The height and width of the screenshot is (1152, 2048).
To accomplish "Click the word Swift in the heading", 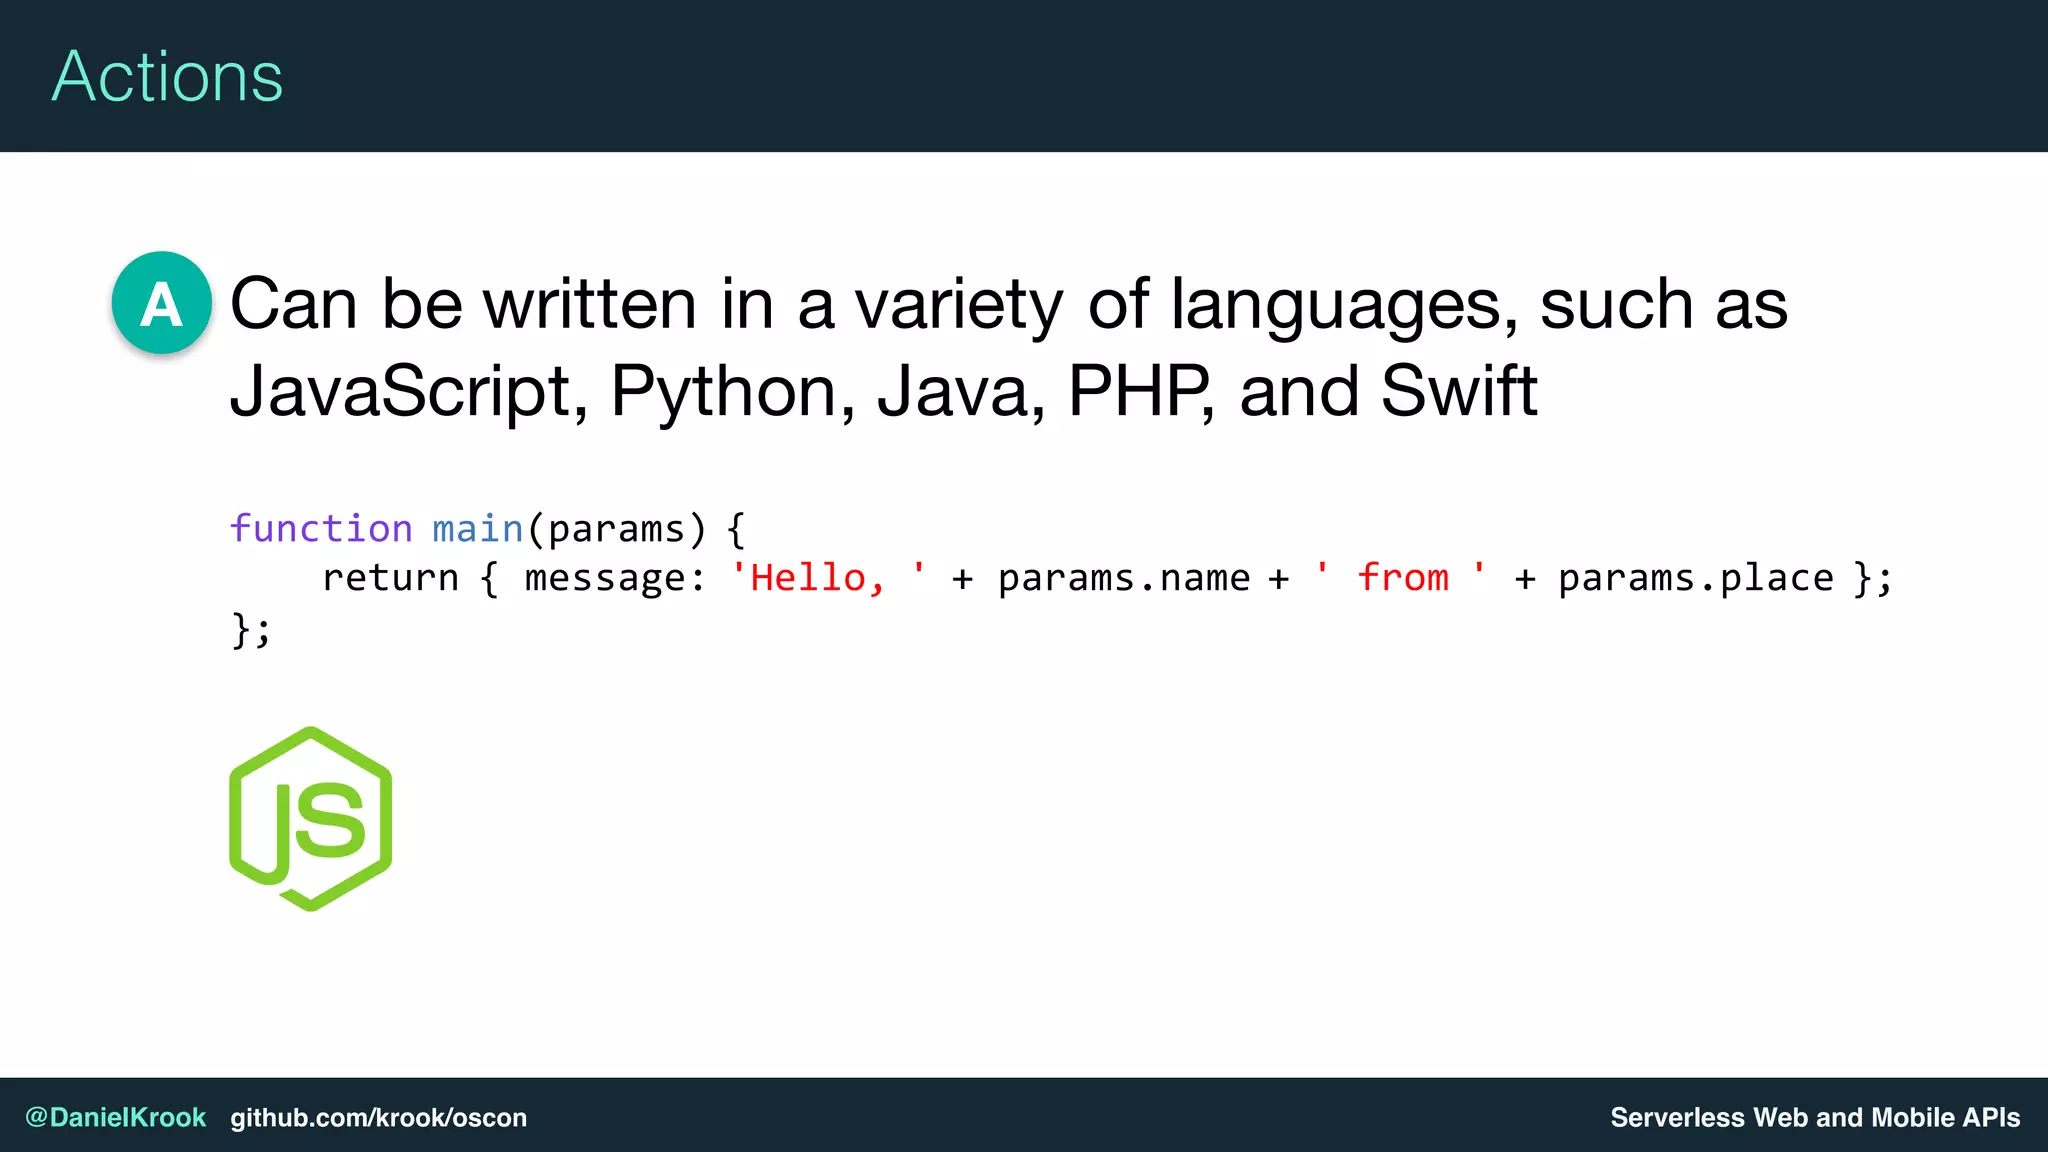I will (x=1458, y=390).
